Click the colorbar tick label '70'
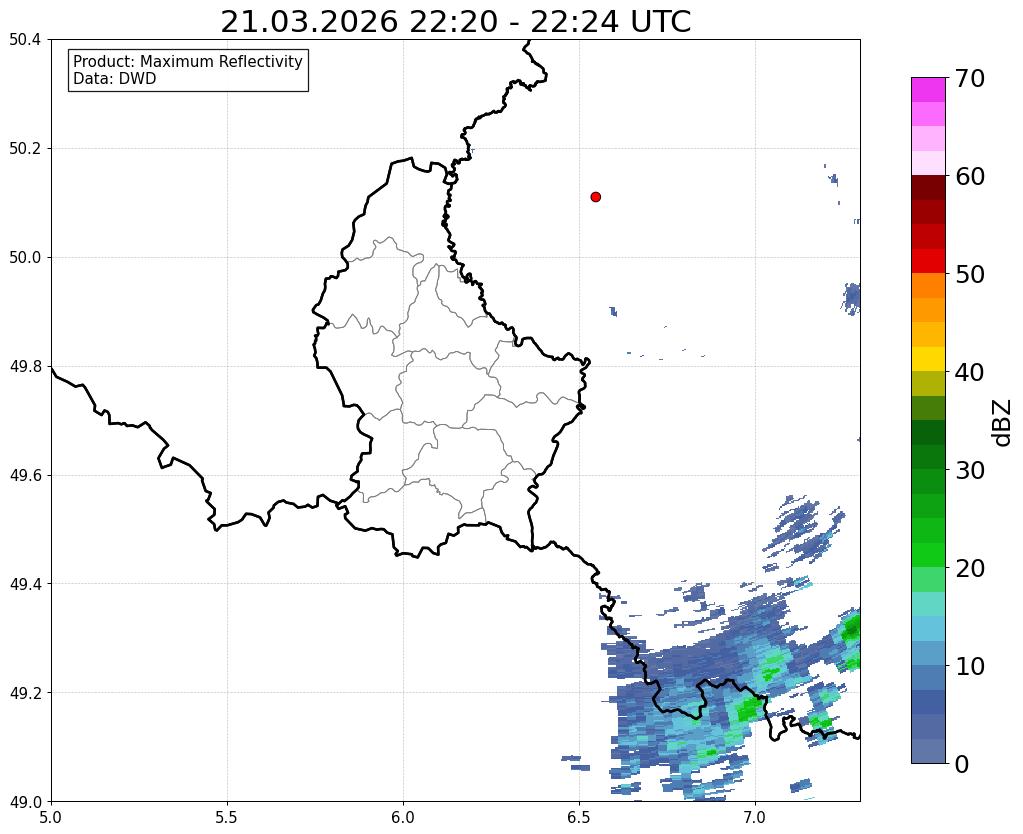1023x834 pixels. pos(970,78)
